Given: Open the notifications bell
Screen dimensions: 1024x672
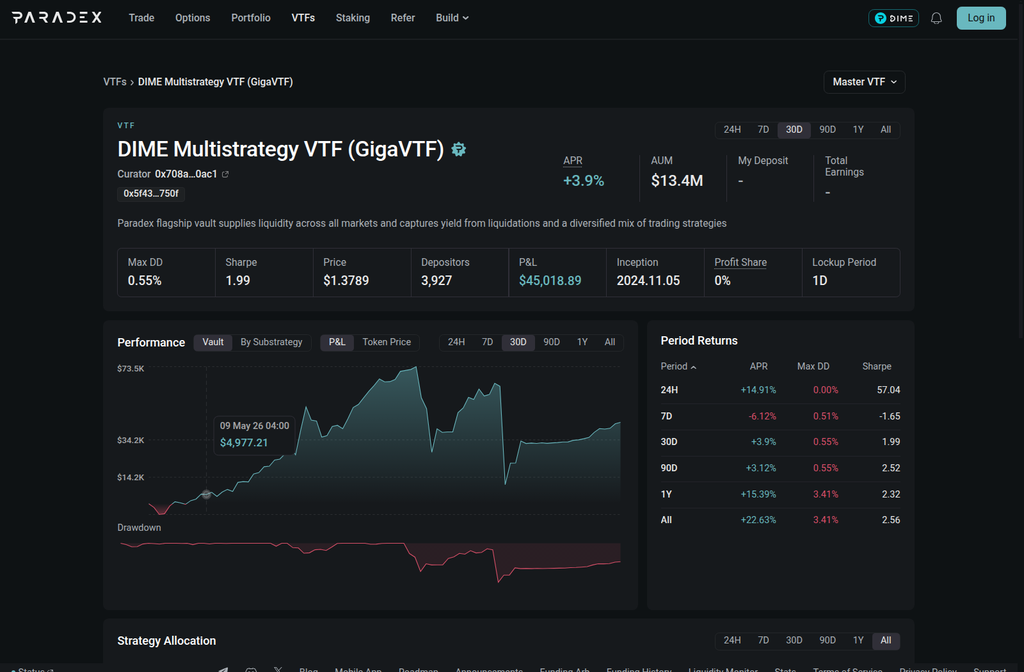Looking at the screenshot, I should click(936, 18).
